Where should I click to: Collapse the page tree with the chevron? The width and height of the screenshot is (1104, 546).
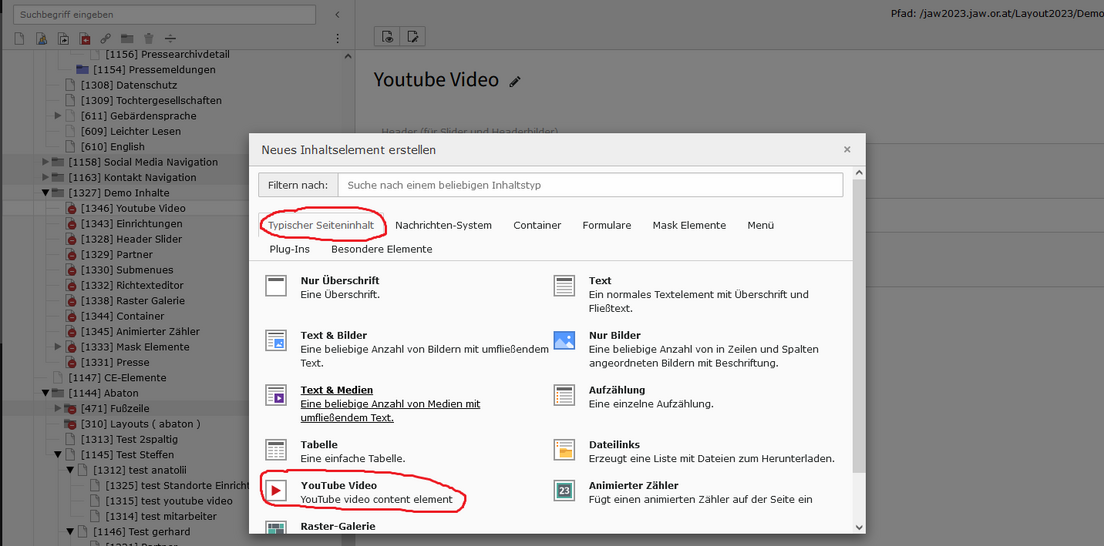pos(337,14)
